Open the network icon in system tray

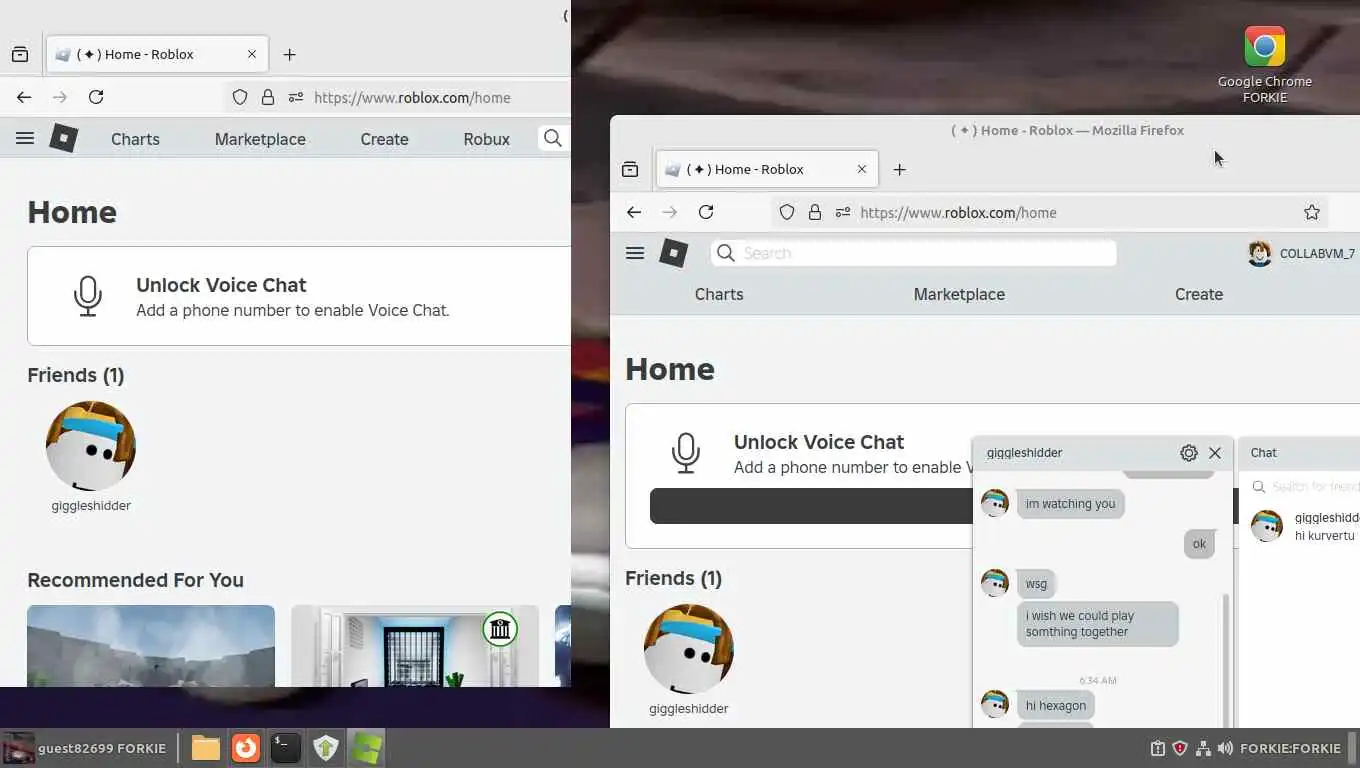point(1203,748)
